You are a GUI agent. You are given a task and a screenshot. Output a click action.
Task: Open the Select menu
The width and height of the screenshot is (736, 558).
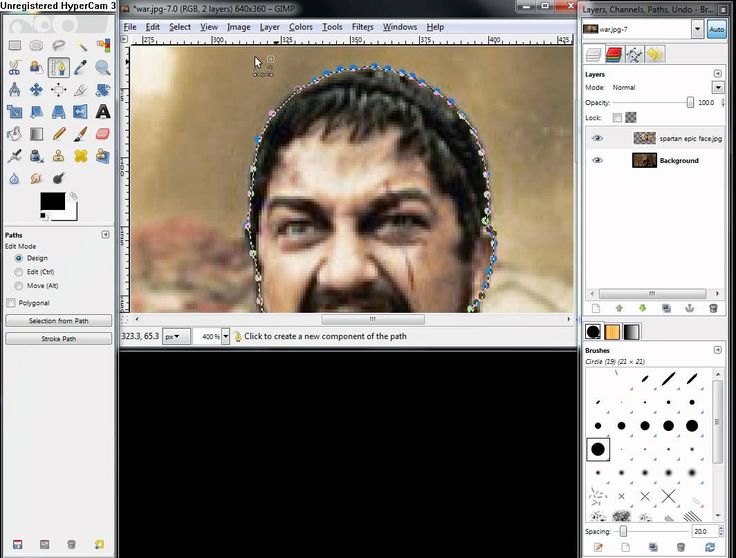click(180, 27)
